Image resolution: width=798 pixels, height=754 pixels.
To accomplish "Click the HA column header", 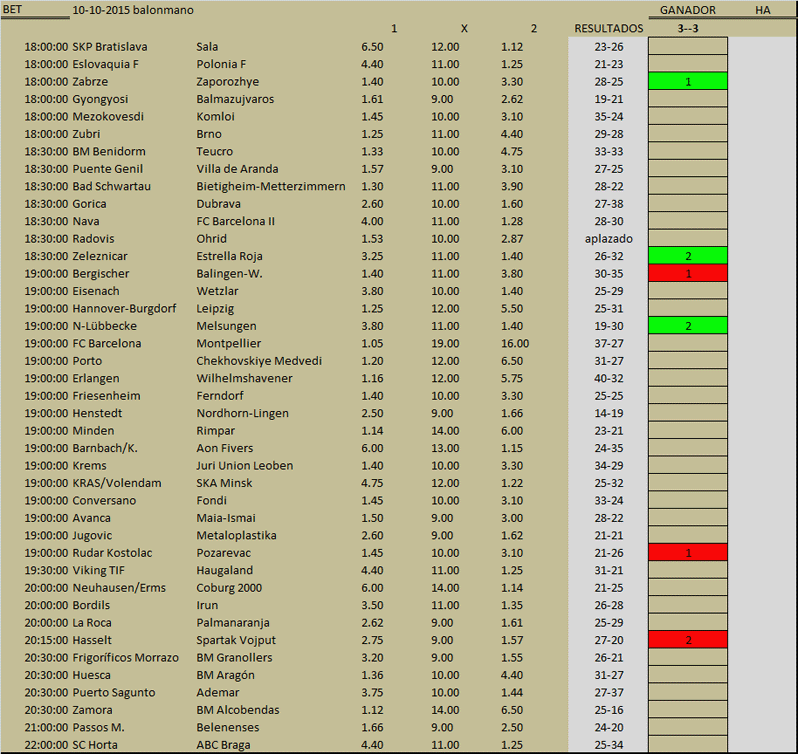I will coord(762,10).
